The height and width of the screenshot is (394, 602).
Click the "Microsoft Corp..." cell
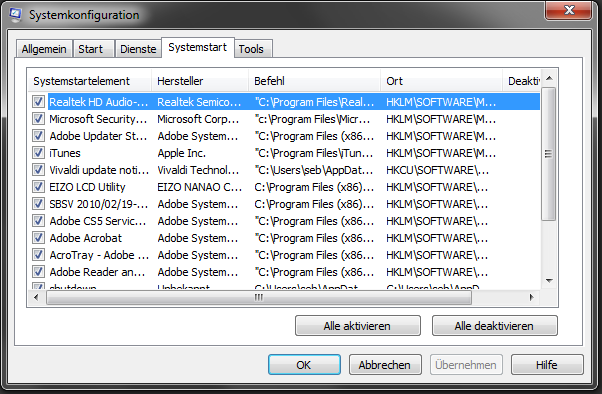[198, 119]
